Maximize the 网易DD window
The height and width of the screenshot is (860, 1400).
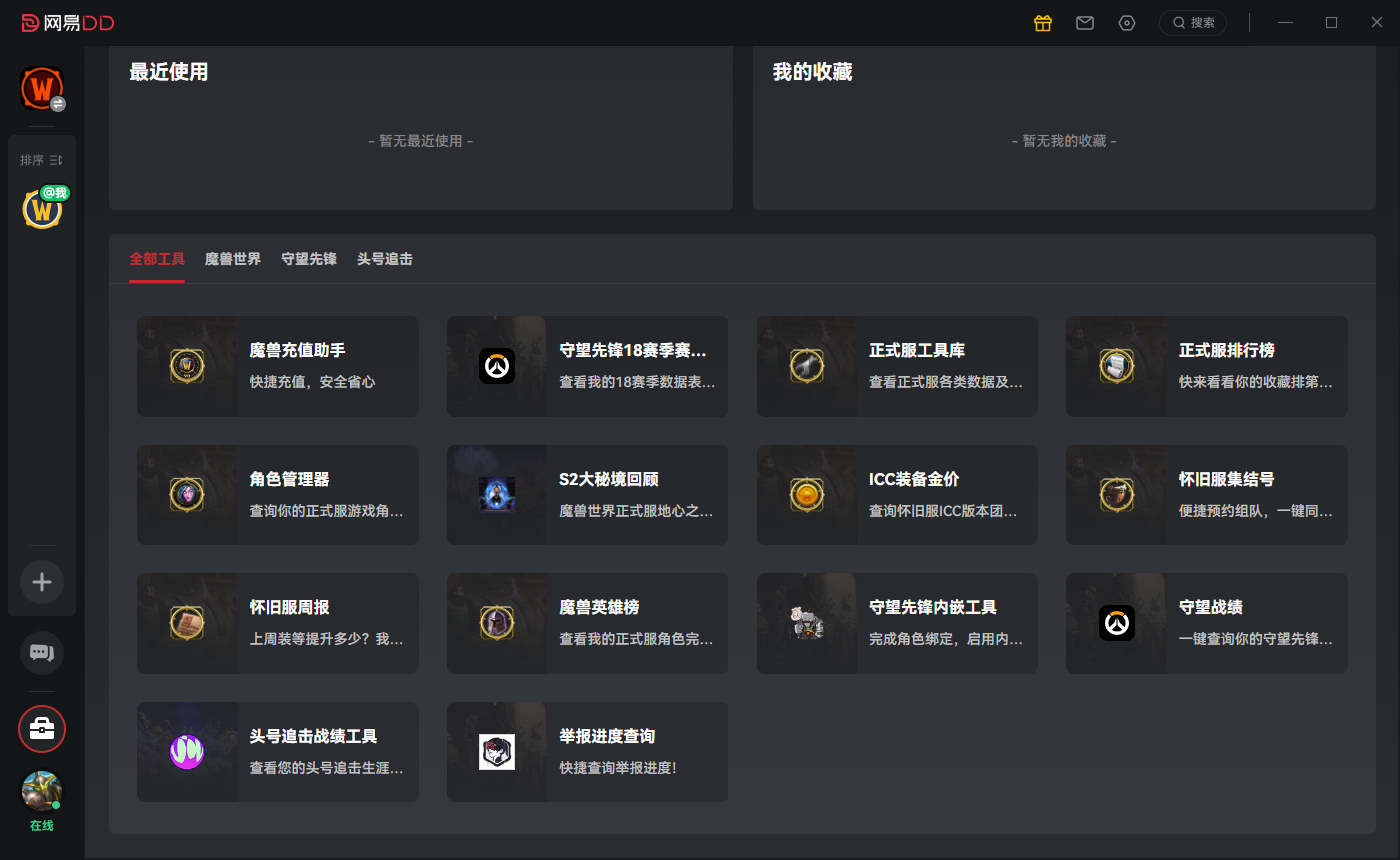pyautogui.click(x=1331, y=23)
